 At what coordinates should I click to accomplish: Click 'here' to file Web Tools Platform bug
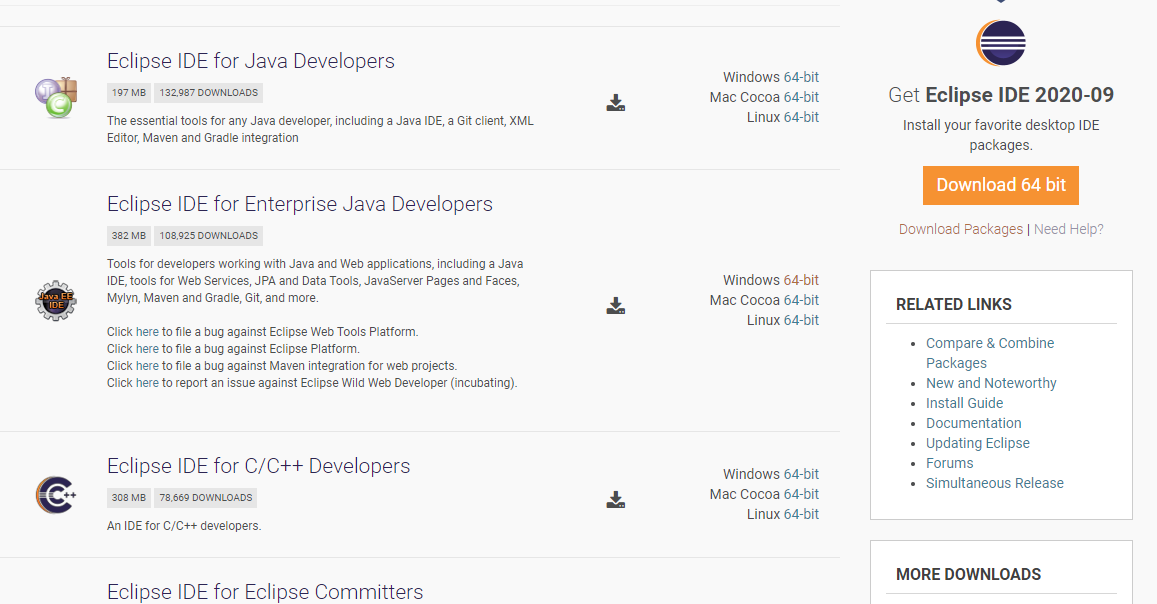click(x=147, y=332)
